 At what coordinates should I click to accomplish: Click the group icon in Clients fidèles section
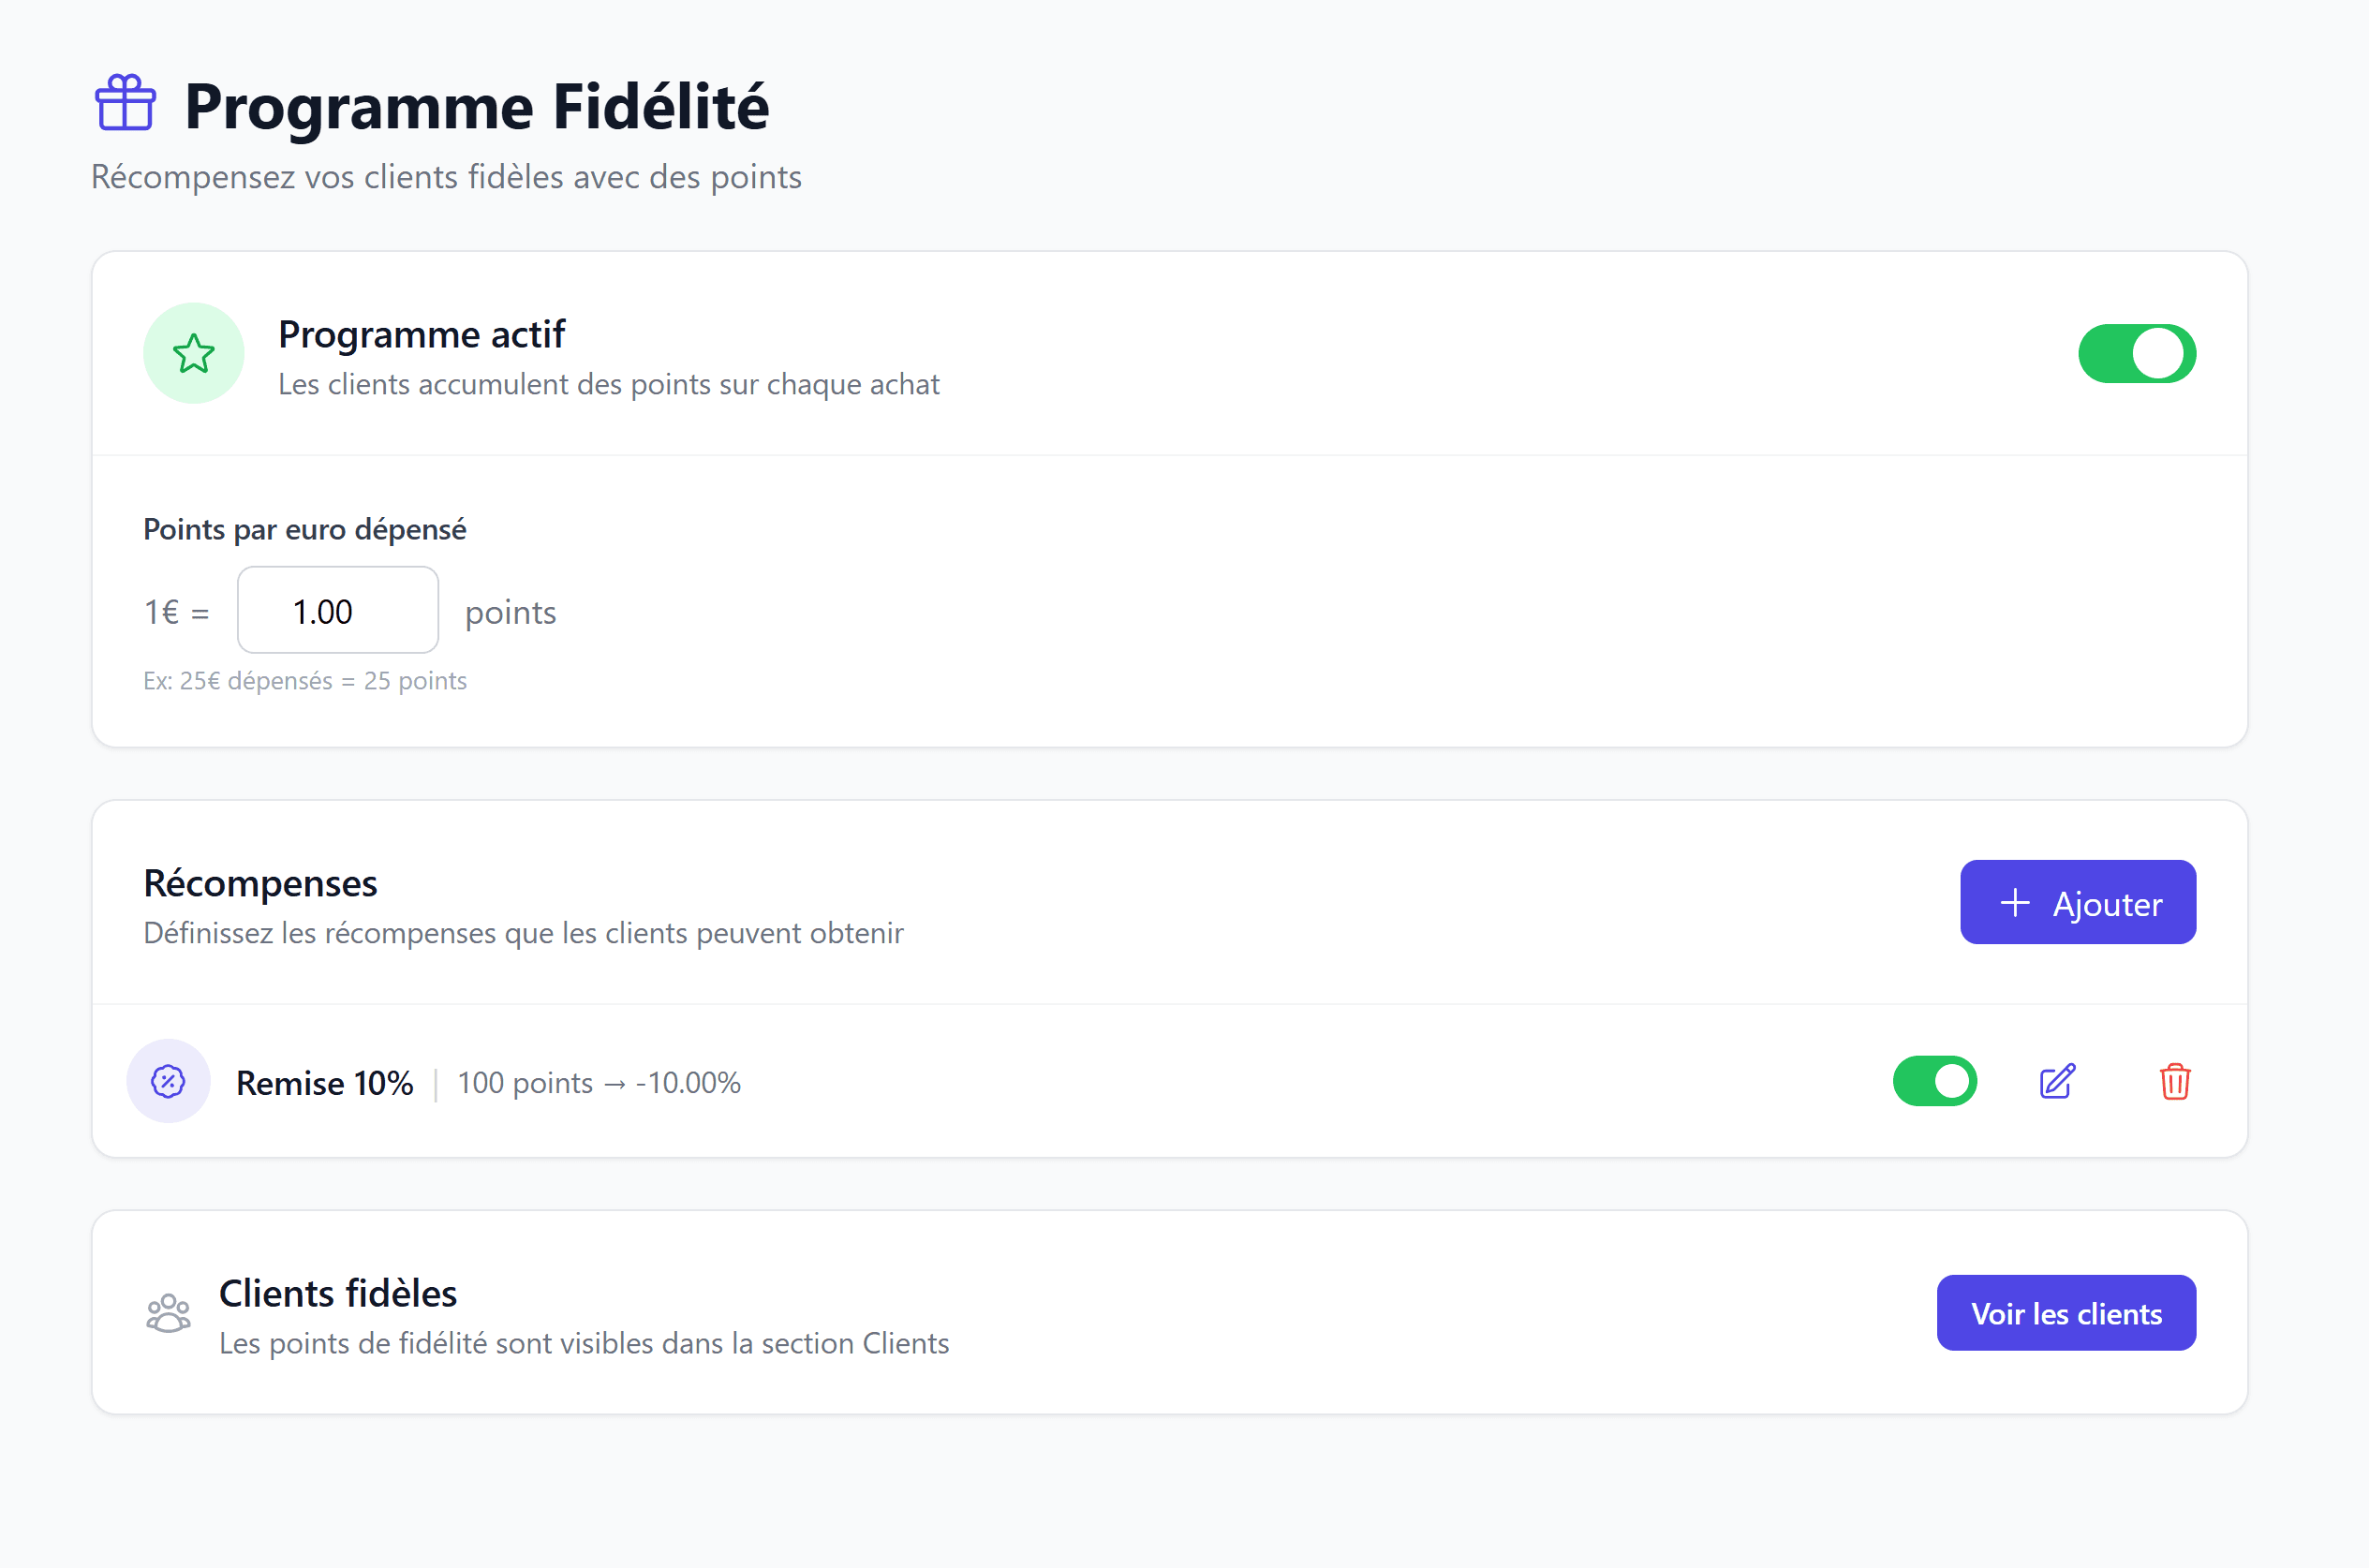tap(168, 1313)
